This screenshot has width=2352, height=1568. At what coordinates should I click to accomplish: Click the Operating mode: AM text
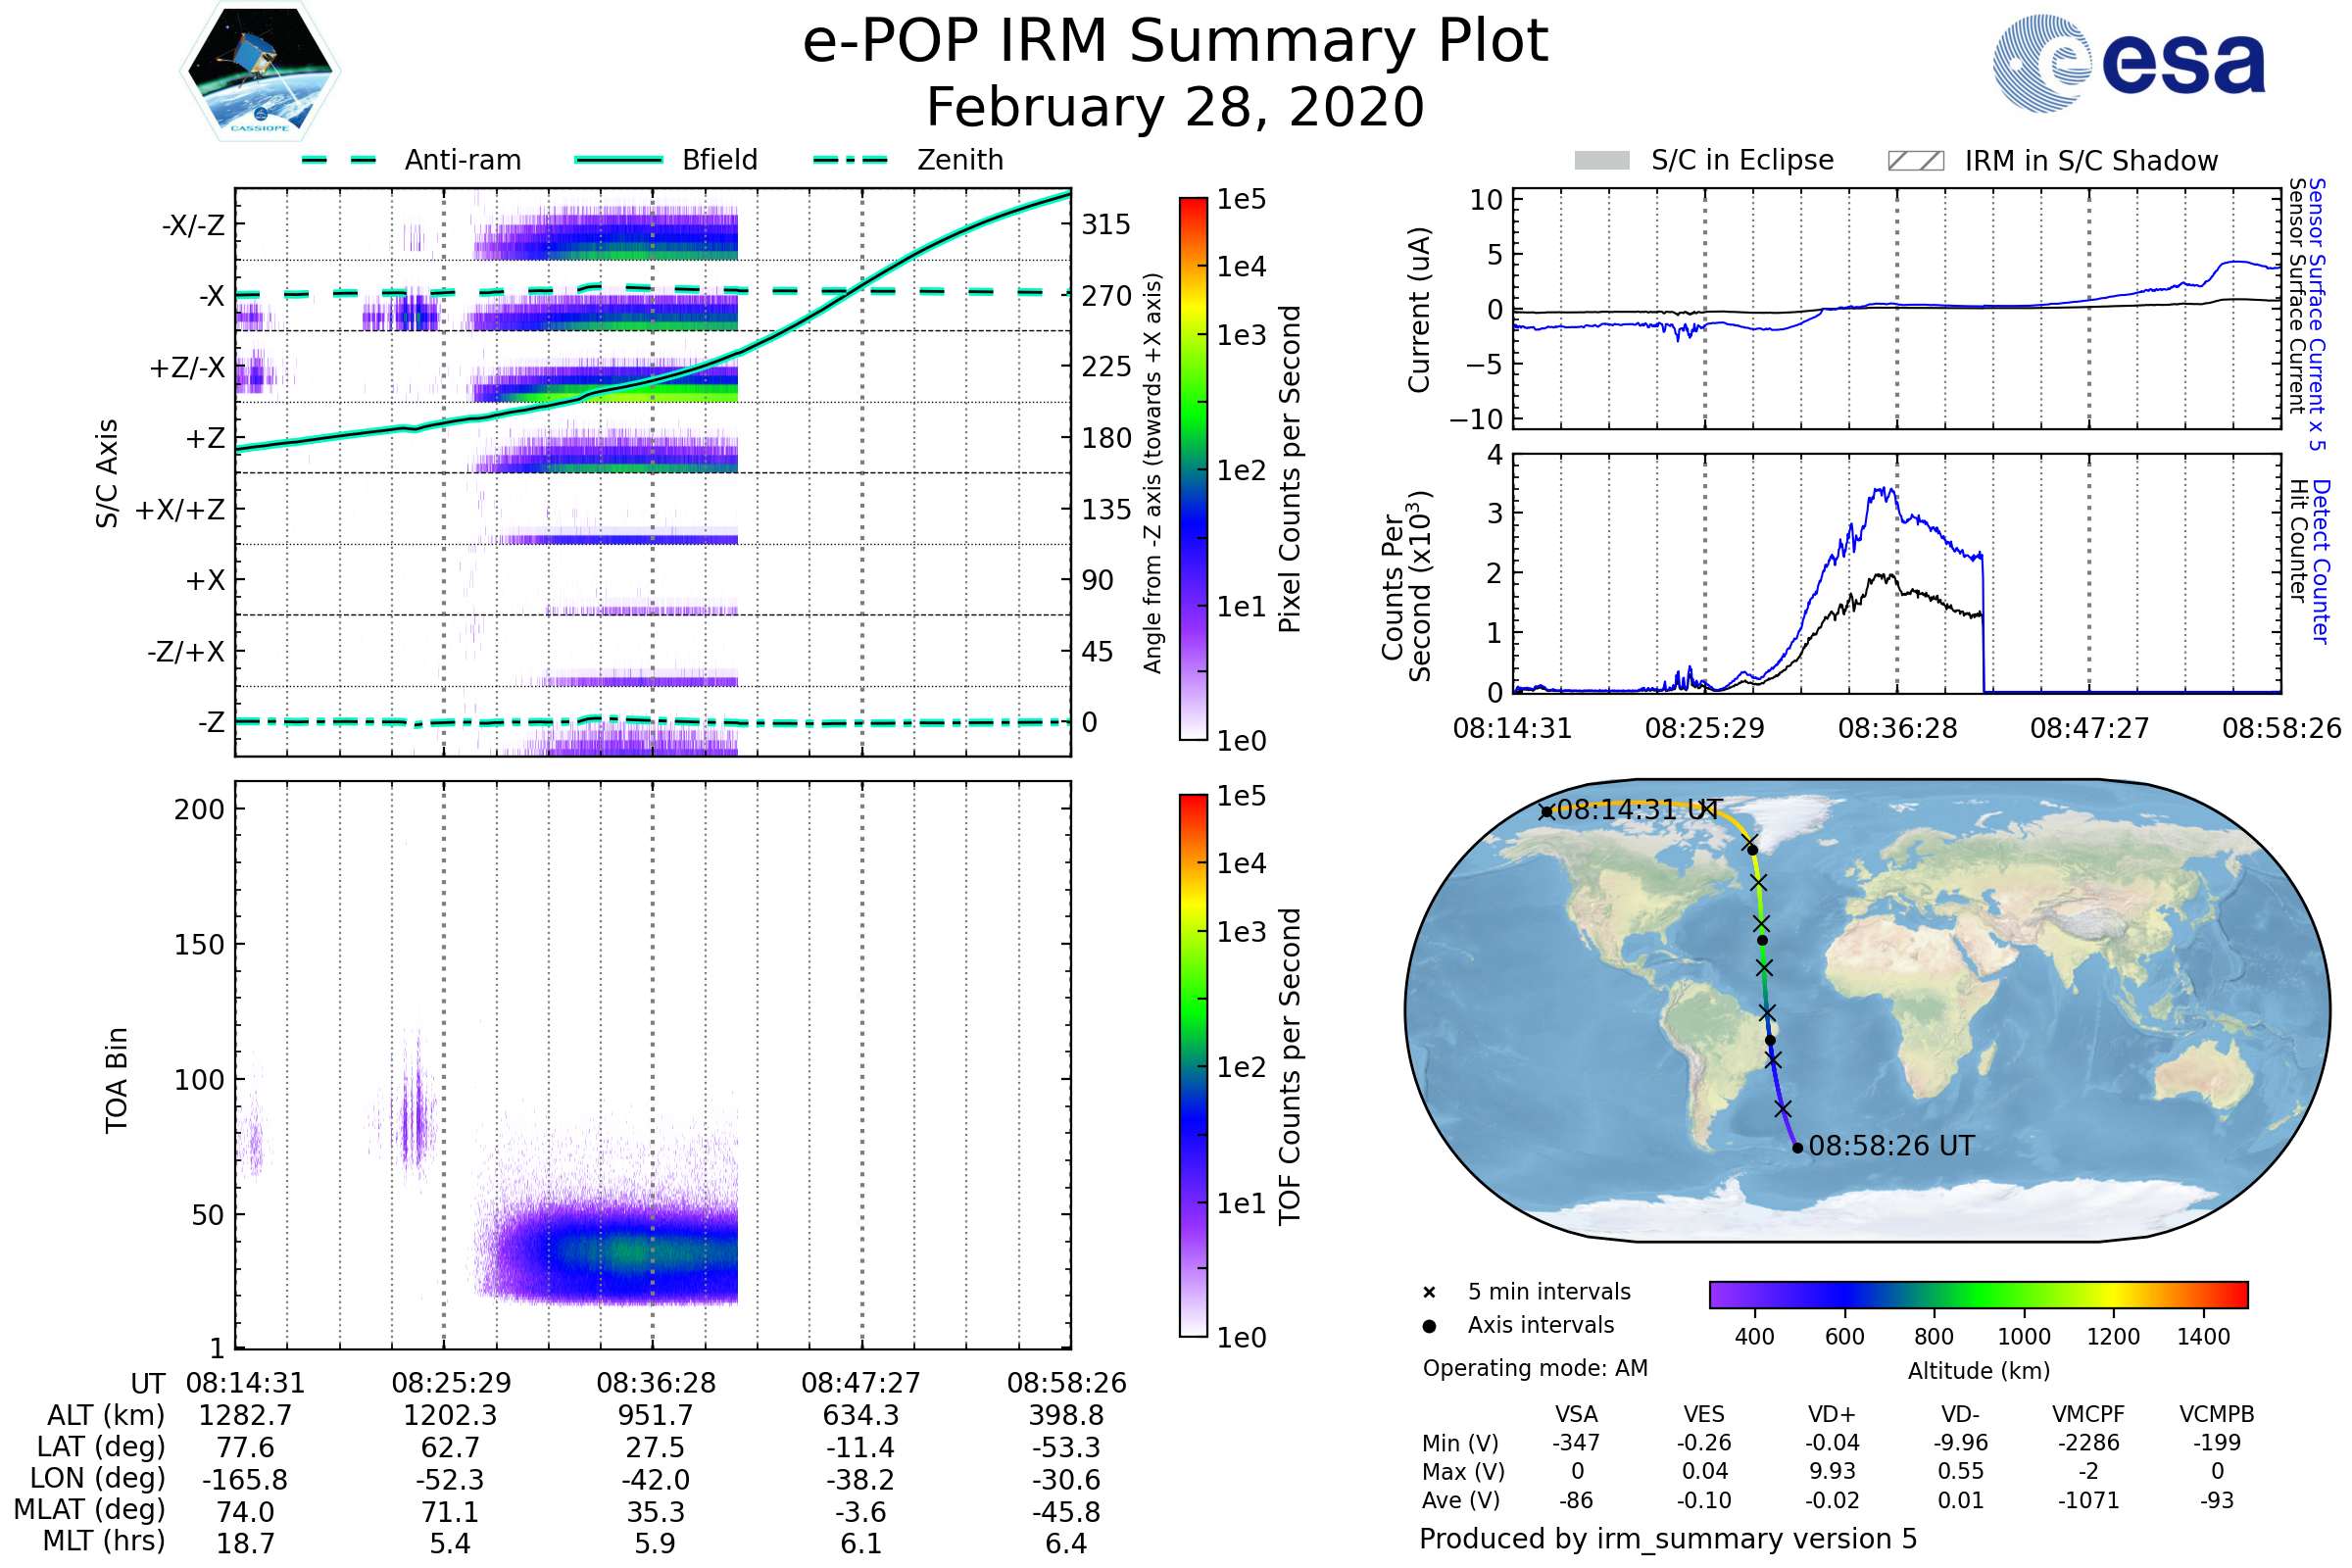[x=1535, y=1368]
